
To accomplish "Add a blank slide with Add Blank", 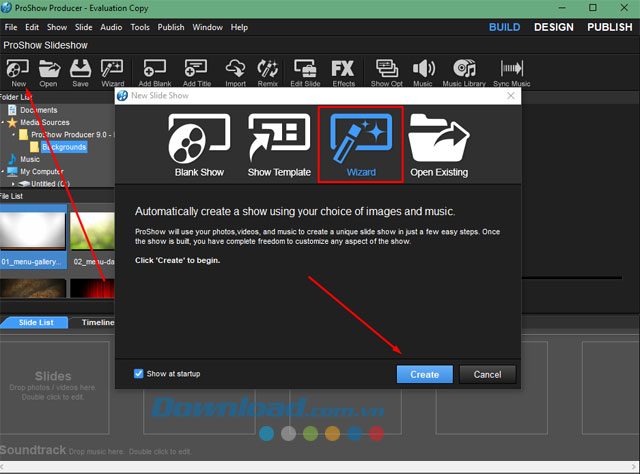I will pyautogui.click(x=155, y=73).
